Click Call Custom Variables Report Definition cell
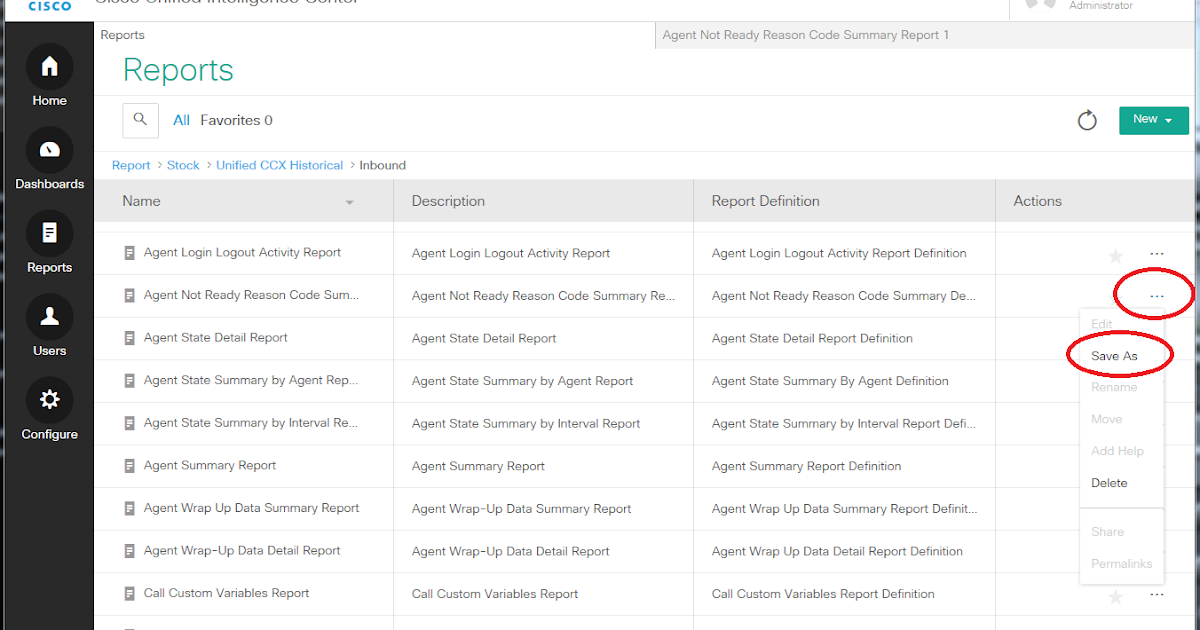 (x=823, y=594)
